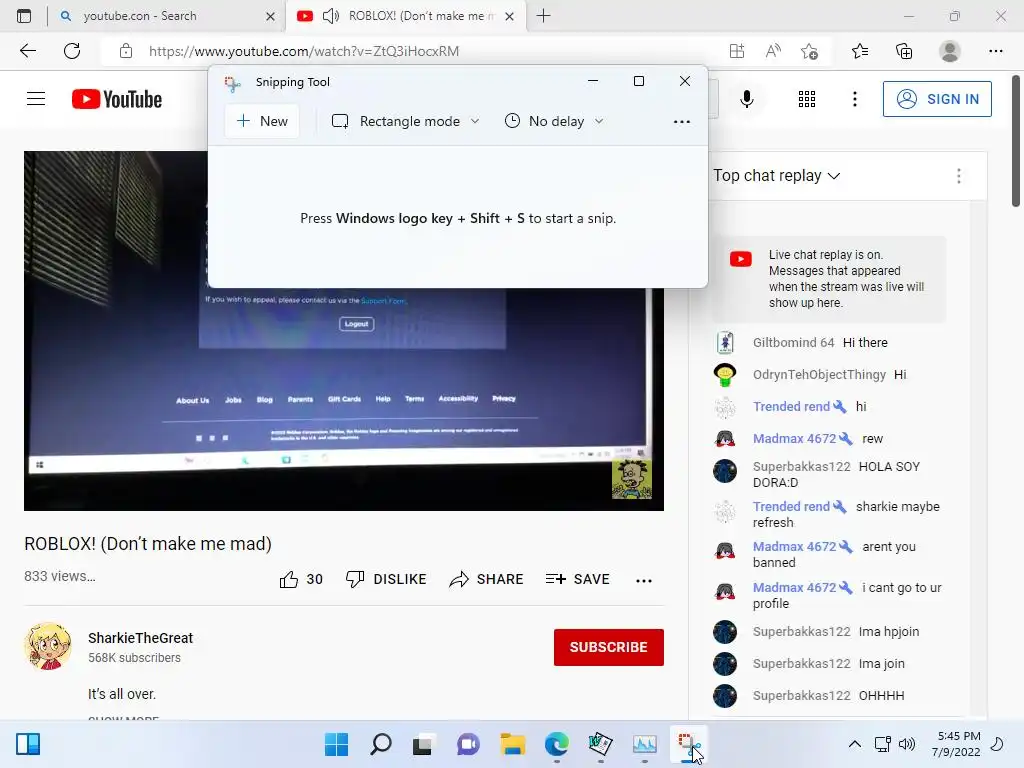Open Task View on taskbar
1024x768 pixels.
pyautogui.click(x=423, y=744)
